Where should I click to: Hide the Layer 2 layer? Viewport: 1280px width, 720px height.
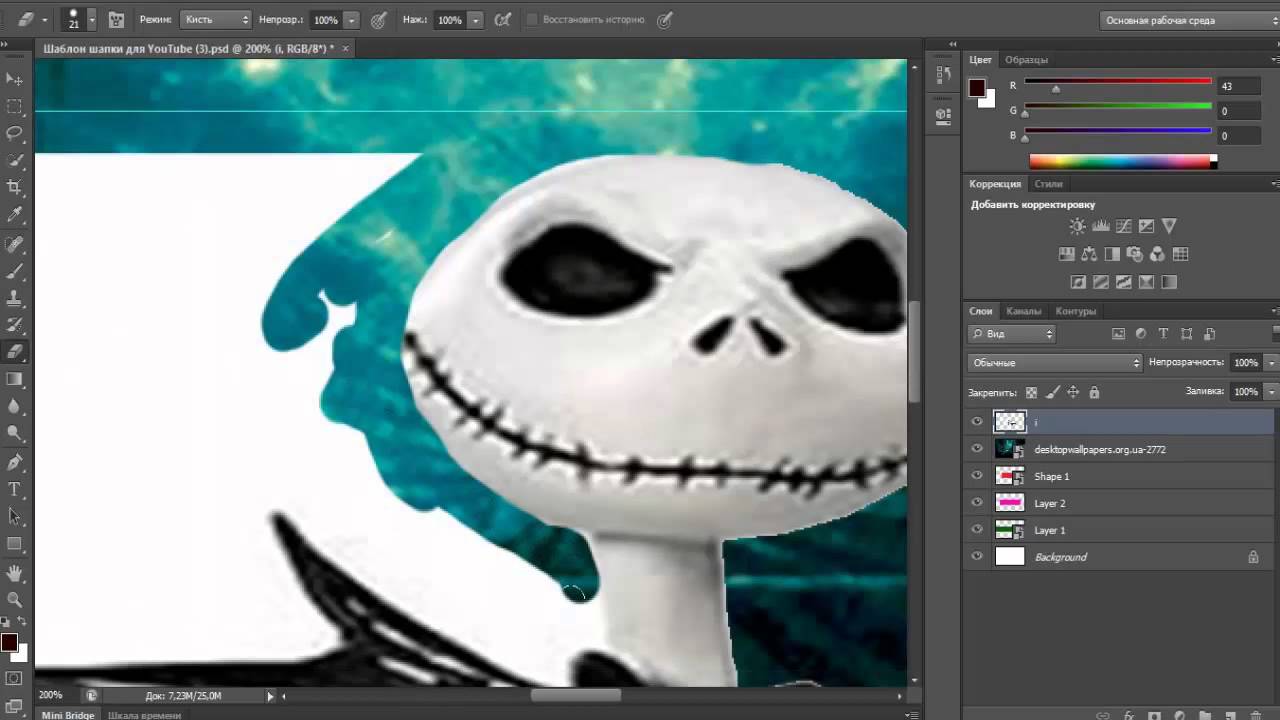point(977,503)
